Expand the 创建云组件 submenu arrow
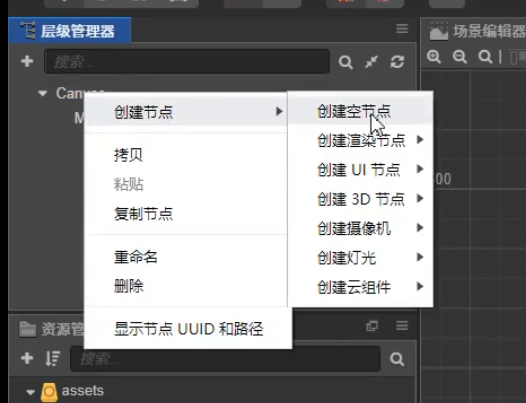 [x=420, y=287]
